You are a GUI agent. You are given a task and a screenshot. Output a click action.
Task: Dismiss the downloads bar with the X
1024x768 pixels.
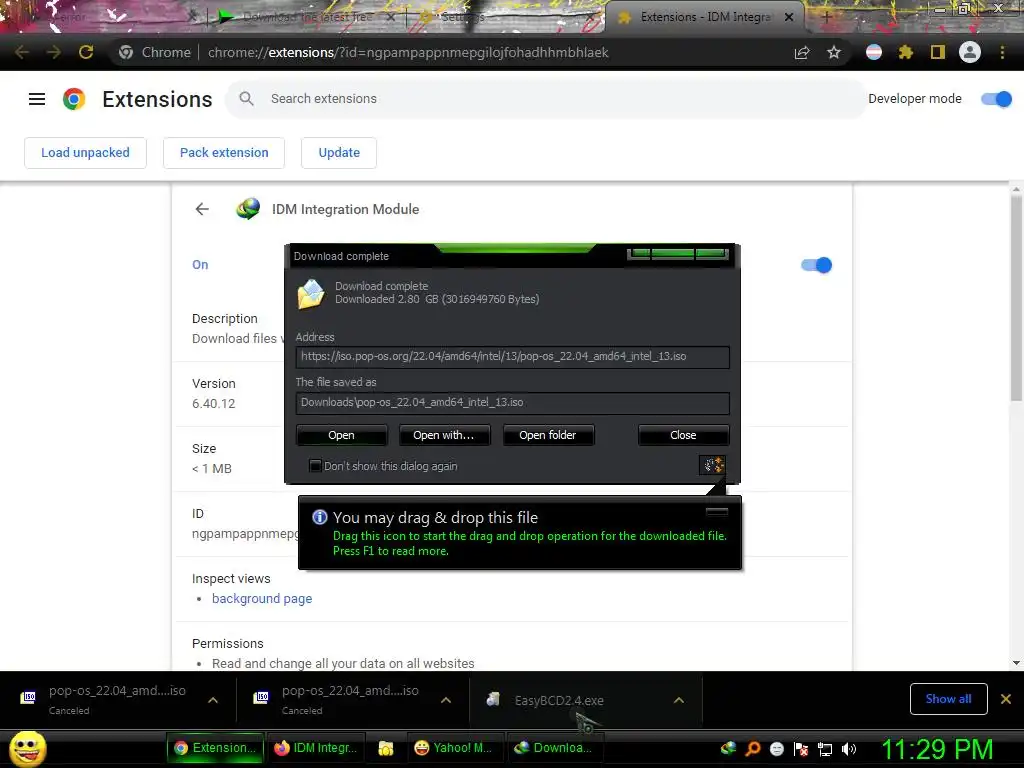coord(1006,699)
